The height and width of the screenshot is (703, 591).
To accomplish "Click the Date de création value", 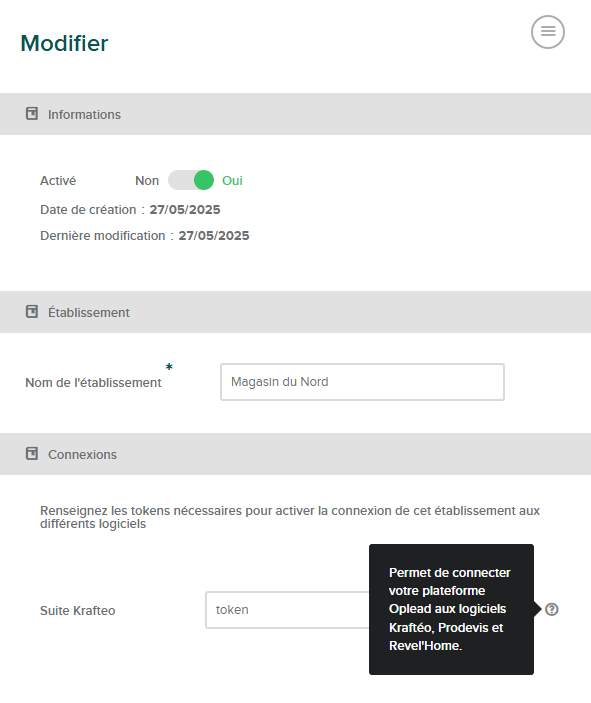I will coord(185,210).
